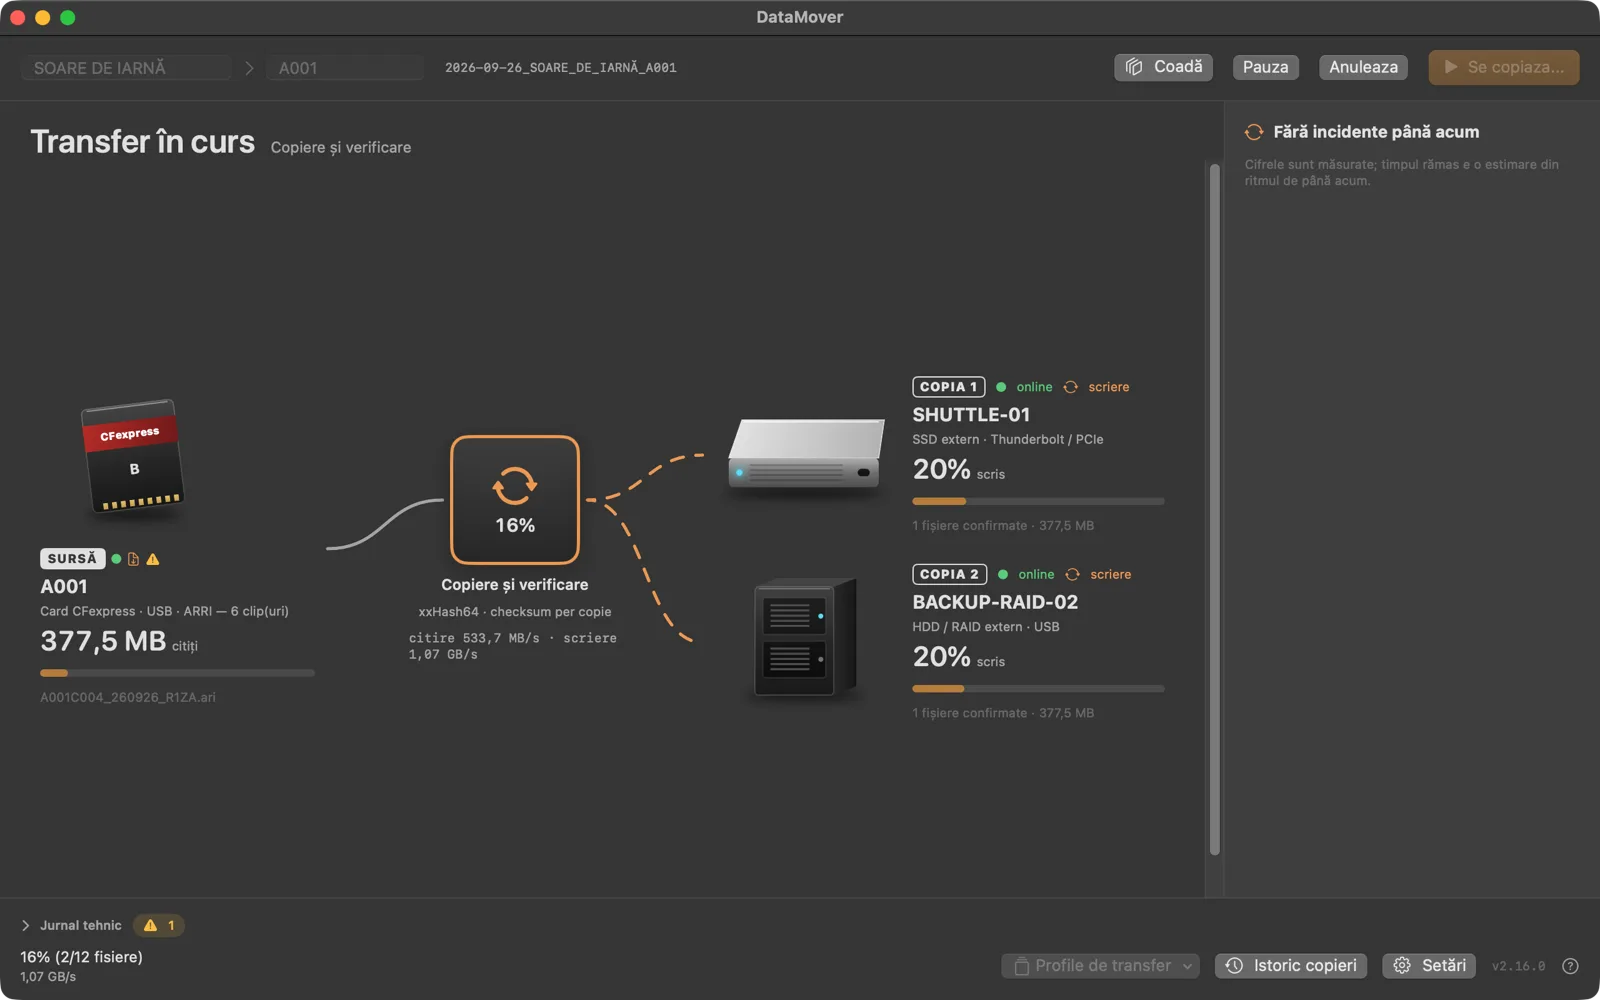This screenshot has width=1600, height=1000.
Task: Click the warning badge next to Jurnal tehnic
Action: (x=159, y=926)
